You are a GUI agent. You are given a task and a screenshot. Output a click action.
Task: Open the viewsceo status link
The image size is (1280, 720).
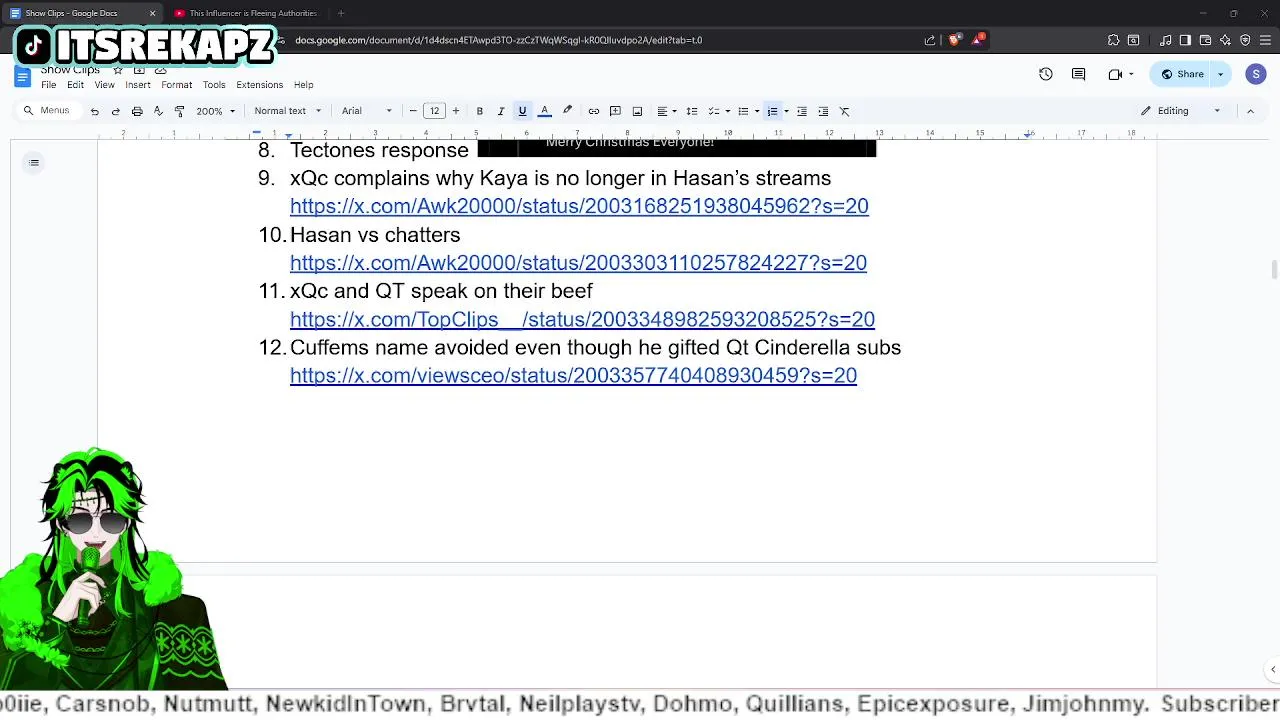click(x=573, y=375)
